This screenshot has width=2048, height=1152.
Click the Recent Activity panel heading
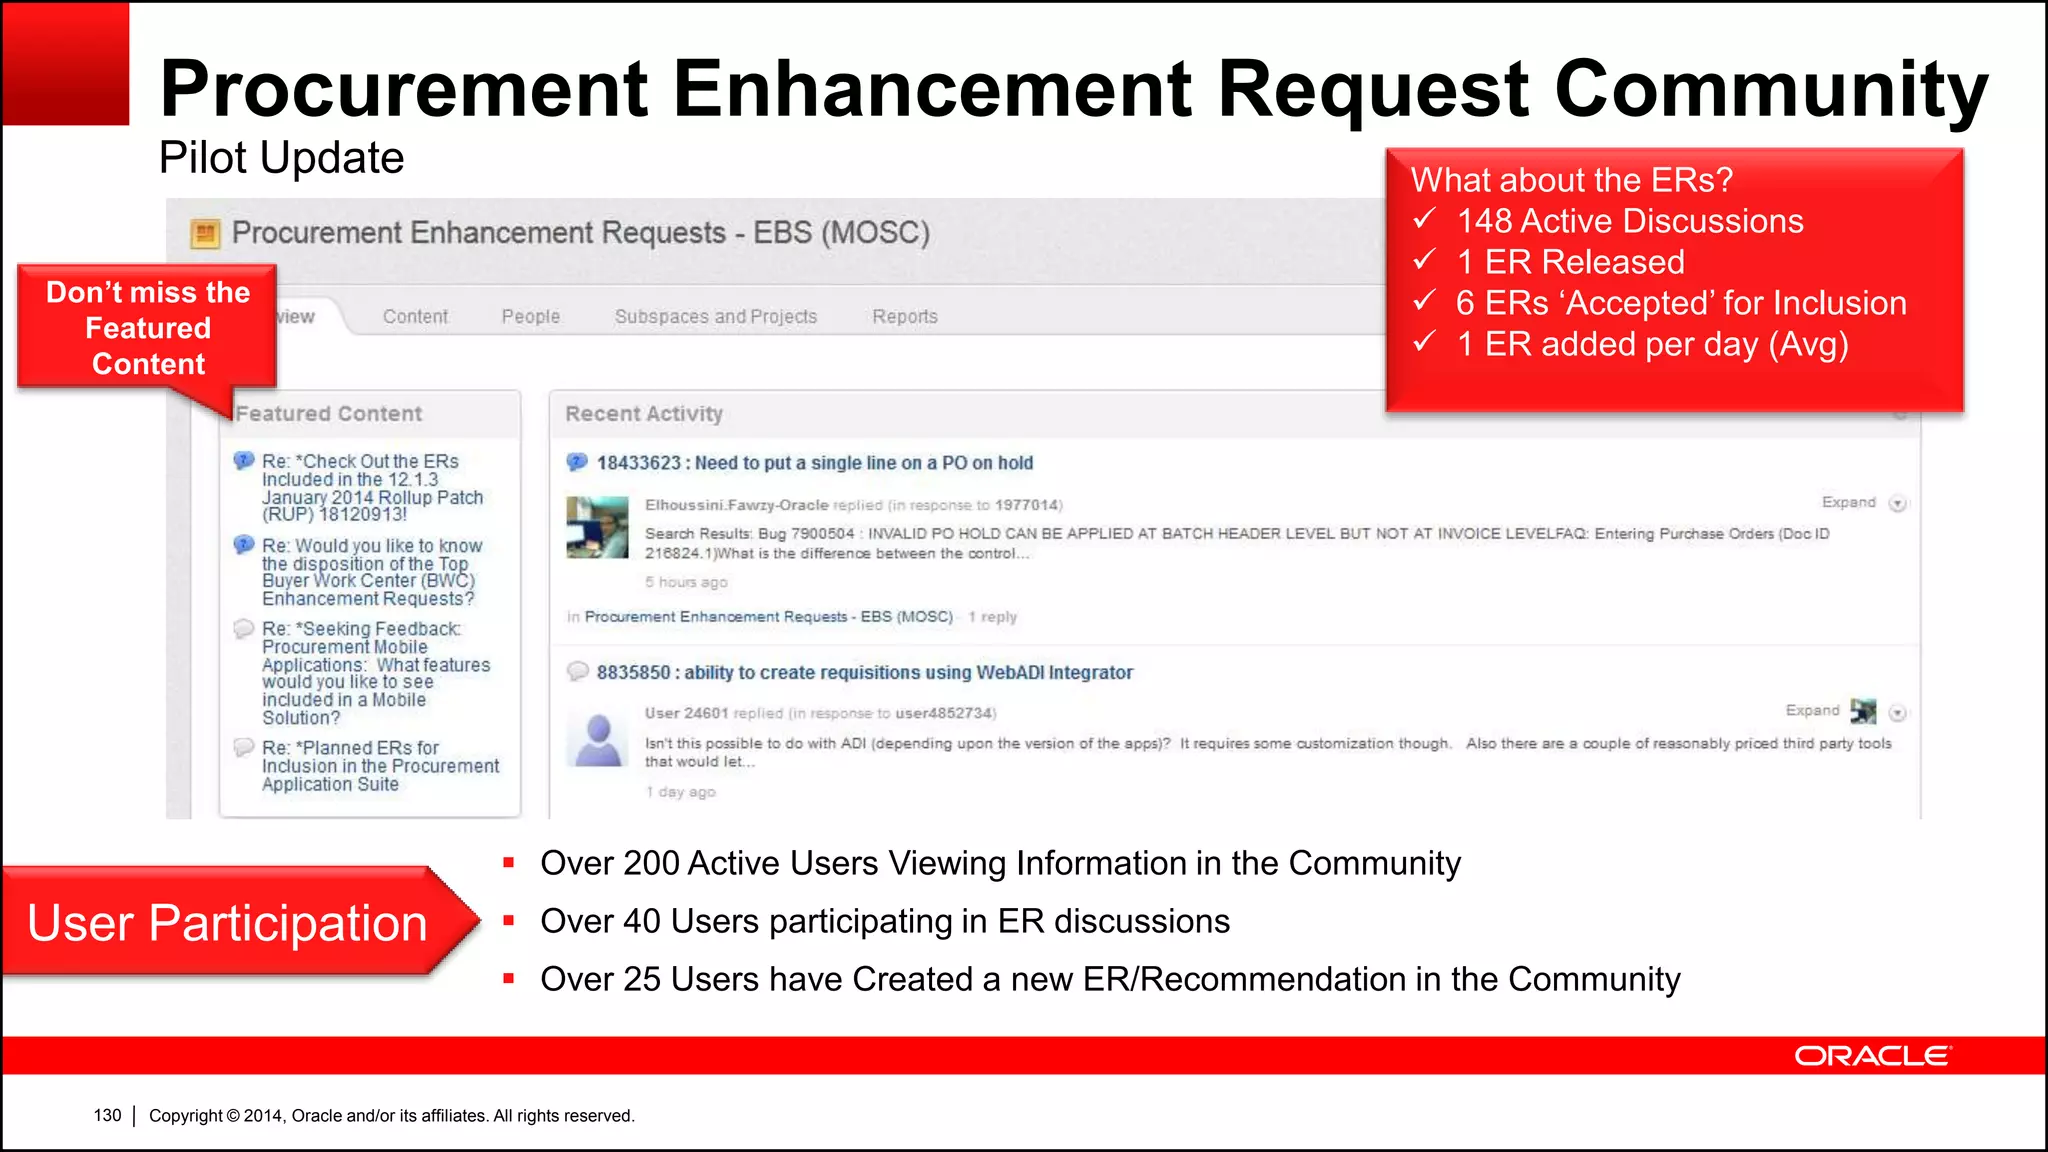pos(644,414)
